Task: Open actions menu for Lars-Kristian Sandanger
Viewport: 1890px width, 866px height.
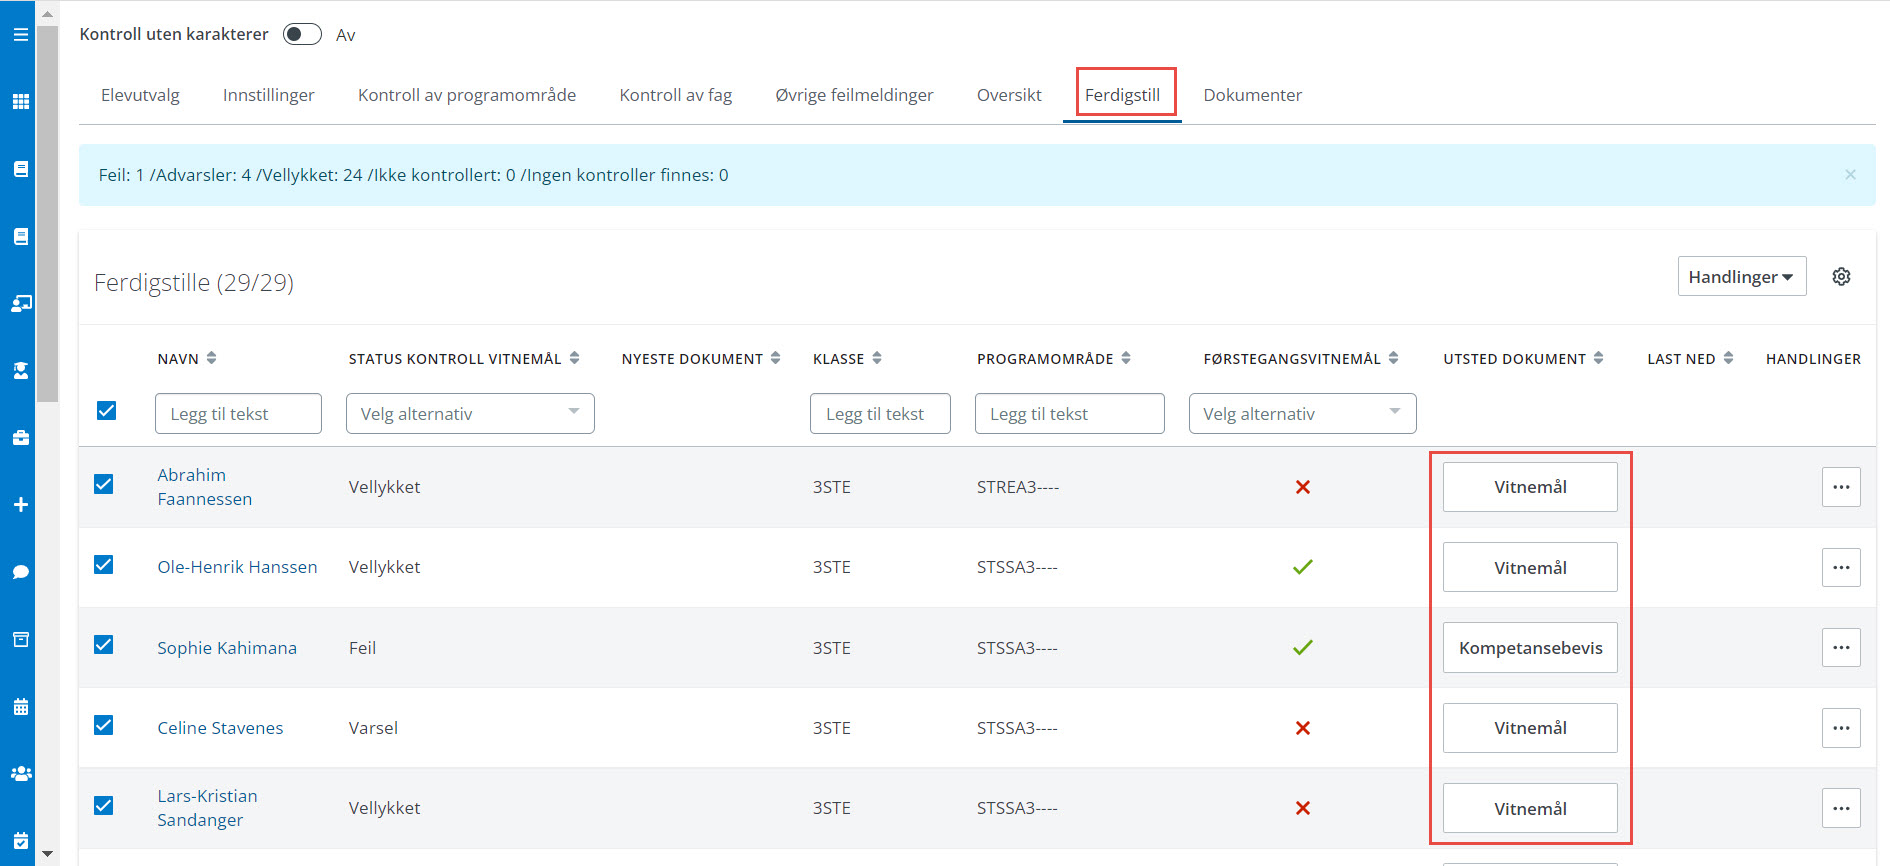Action: (x=1841, y=808)
